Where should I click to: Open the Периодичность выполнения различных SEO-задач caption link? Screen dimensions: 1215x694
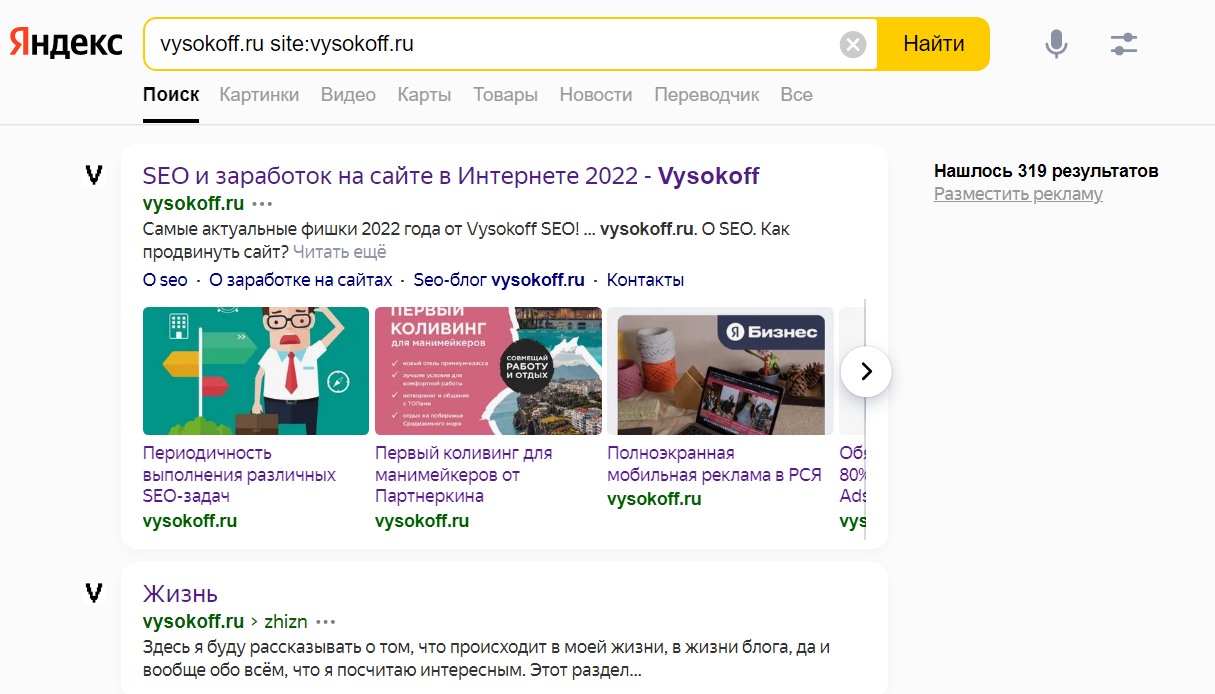click(x=239, y=475)
